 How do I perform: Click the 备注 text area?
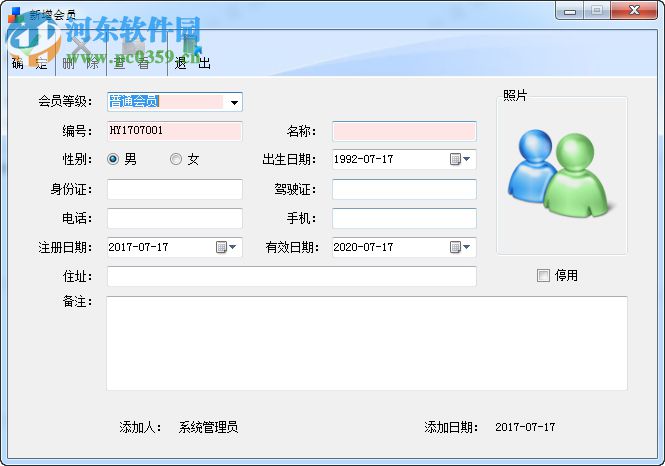coord(367,343)
